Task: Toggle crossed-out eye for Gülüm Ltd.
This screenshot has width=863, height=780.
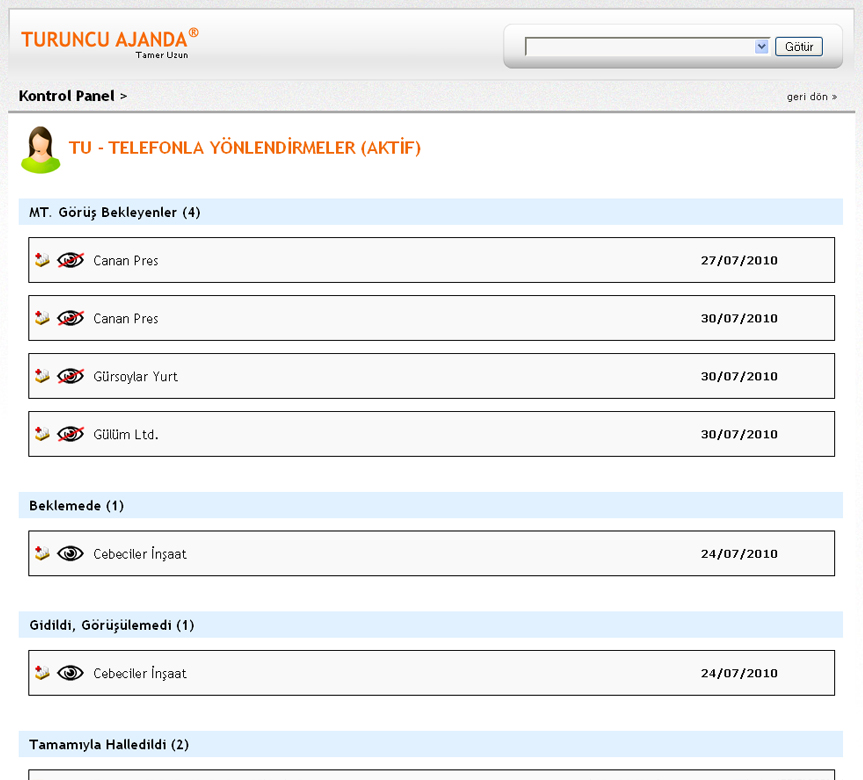Action: point(70,434)
